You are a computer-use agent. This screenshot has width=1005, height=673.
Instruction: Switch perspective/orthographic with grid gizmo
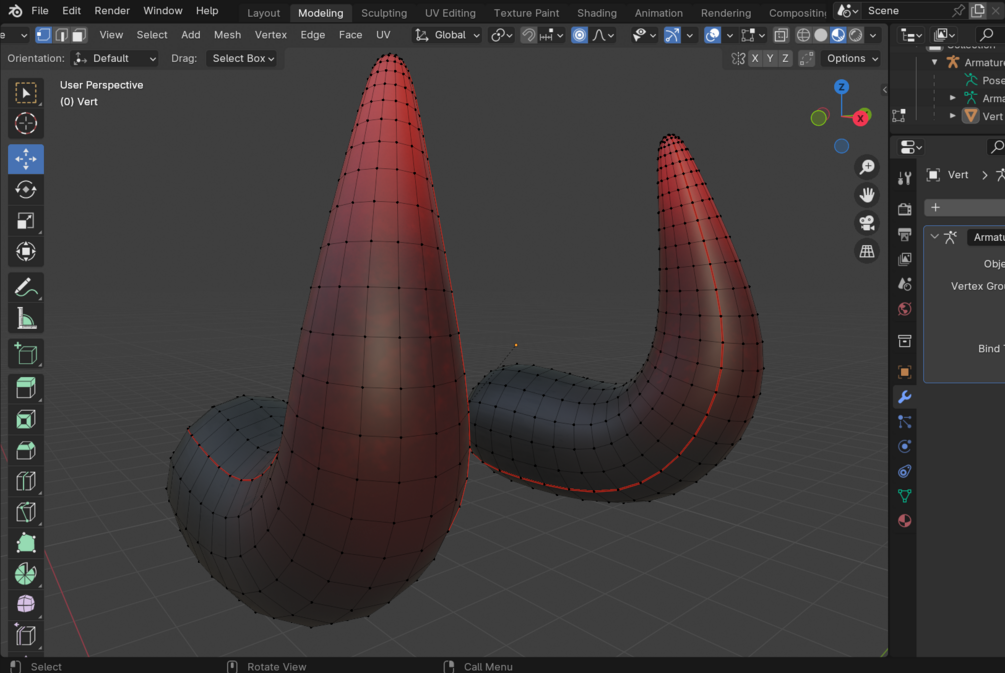[x=867, y=251]
